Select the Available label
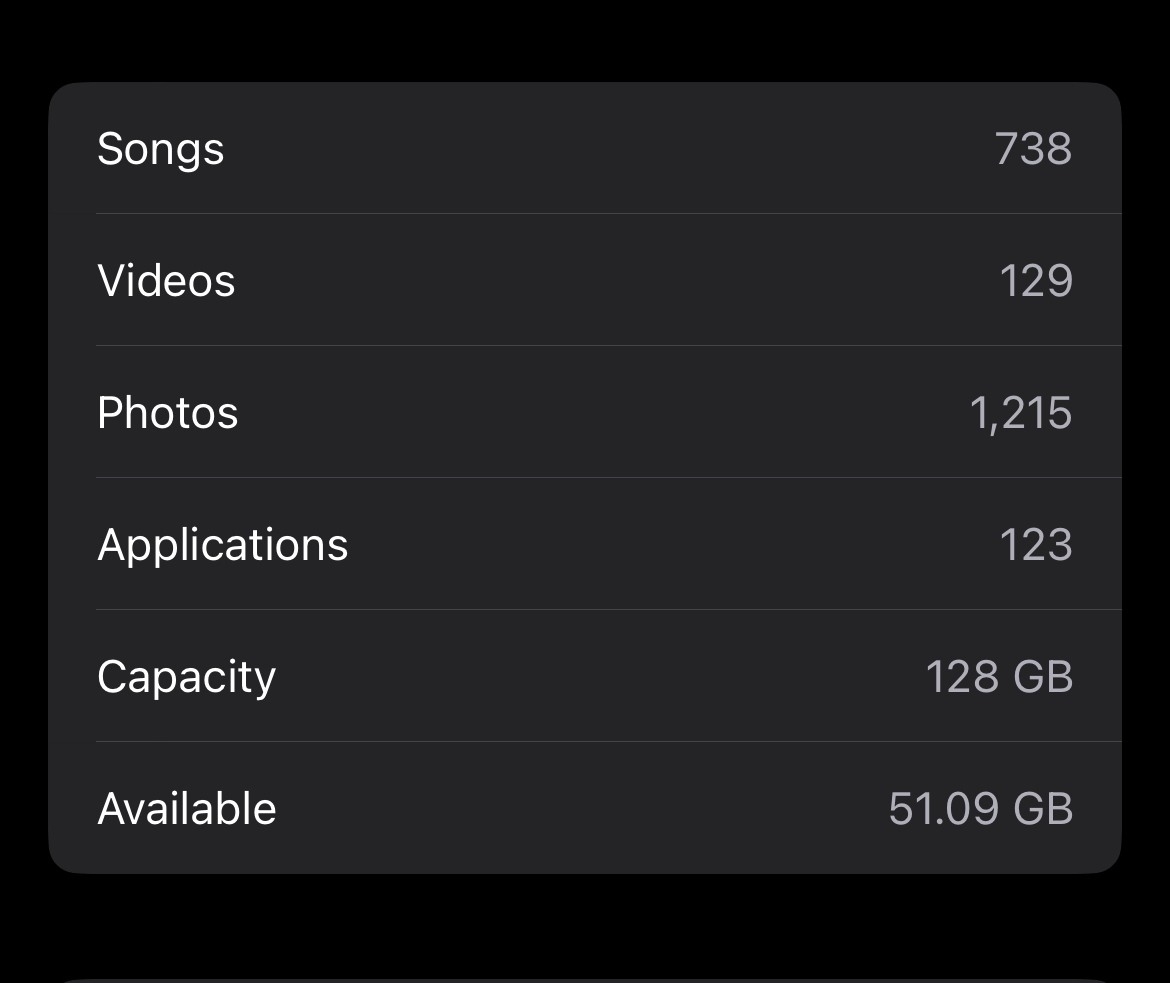 186,809
